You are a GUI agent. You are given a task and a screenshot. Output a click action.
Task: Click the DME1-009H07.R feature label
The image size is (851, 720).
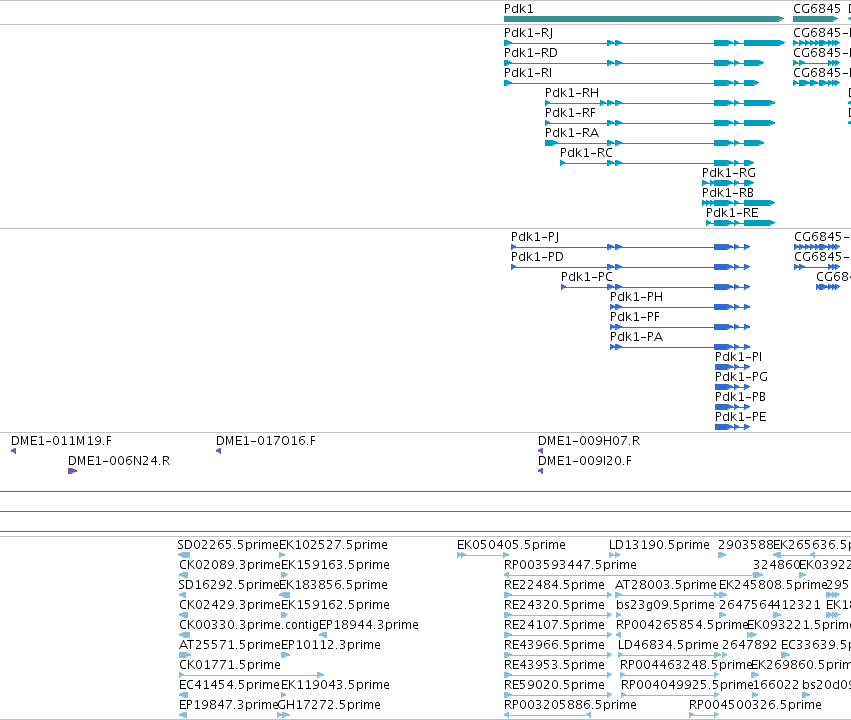589,441
